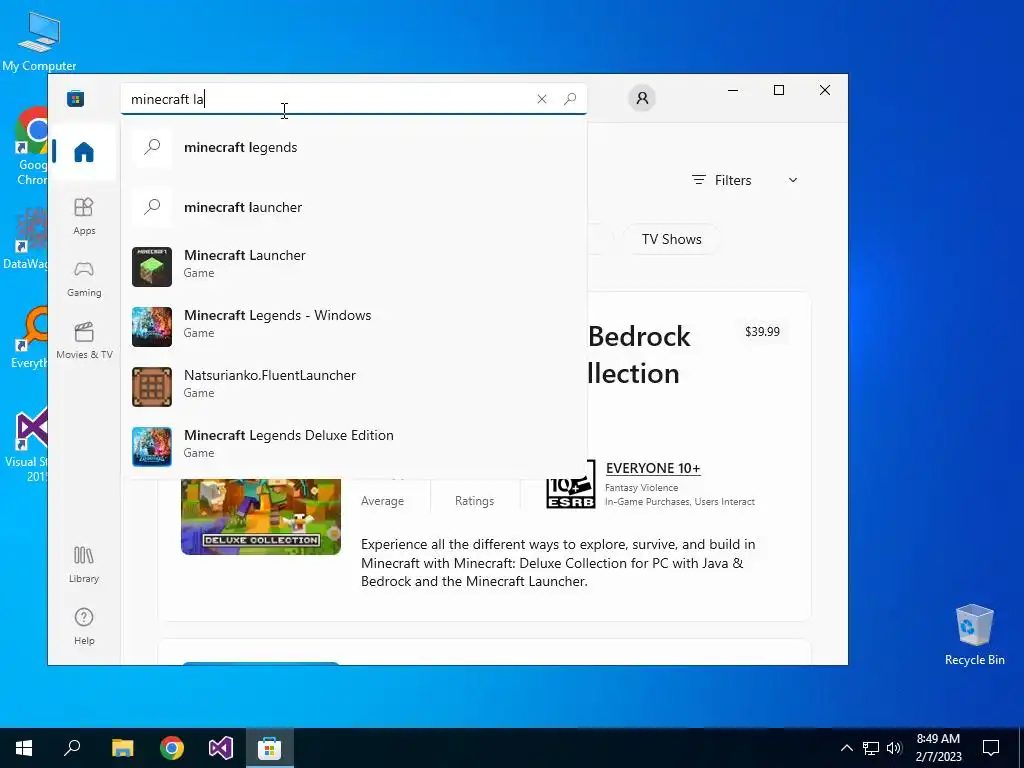The width and height of the screenshot is (1024, 768).
Task: Click the Microsoft Store logo icon
Action: coord(76,99)
